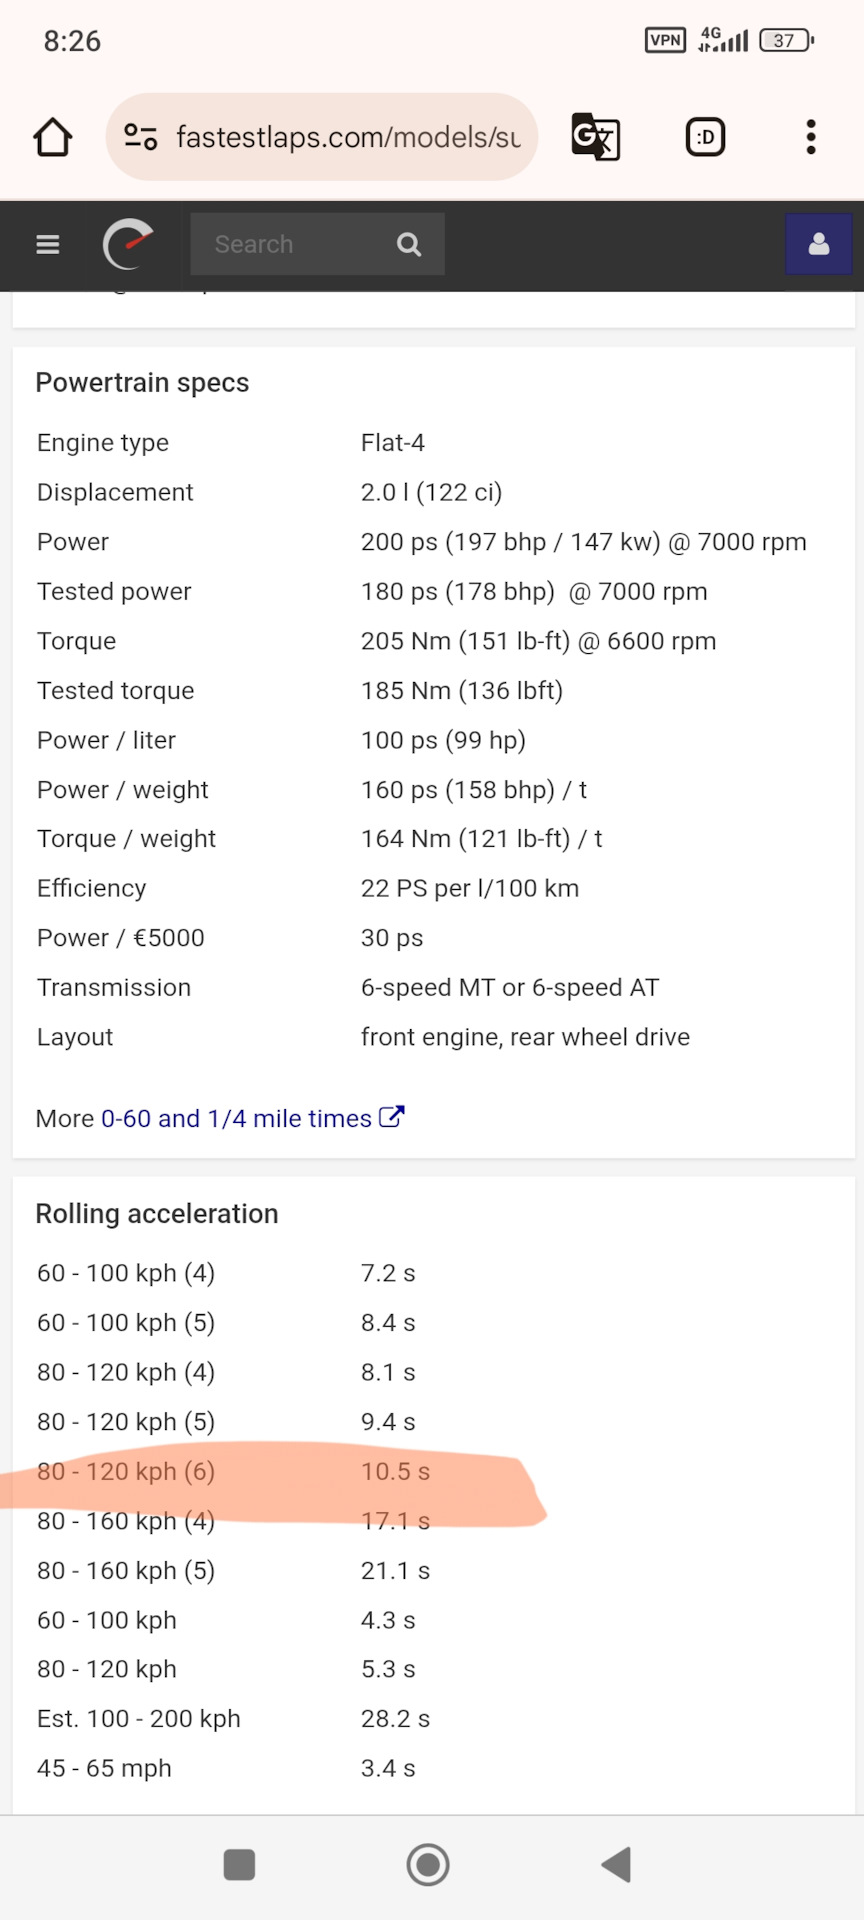This screenshot has height=1920, width=864.
Task: Open the hamburger navigation menu
Action: (48, 244)
